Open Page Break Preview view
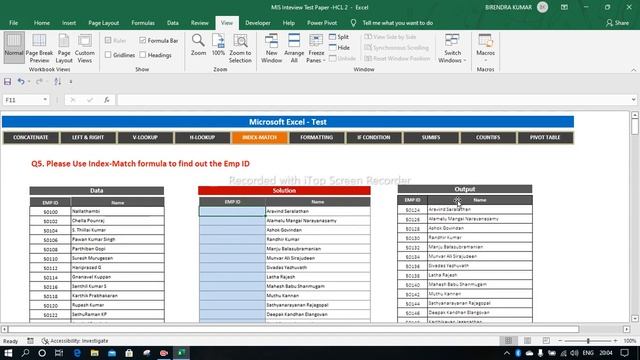 click(39, 48)
